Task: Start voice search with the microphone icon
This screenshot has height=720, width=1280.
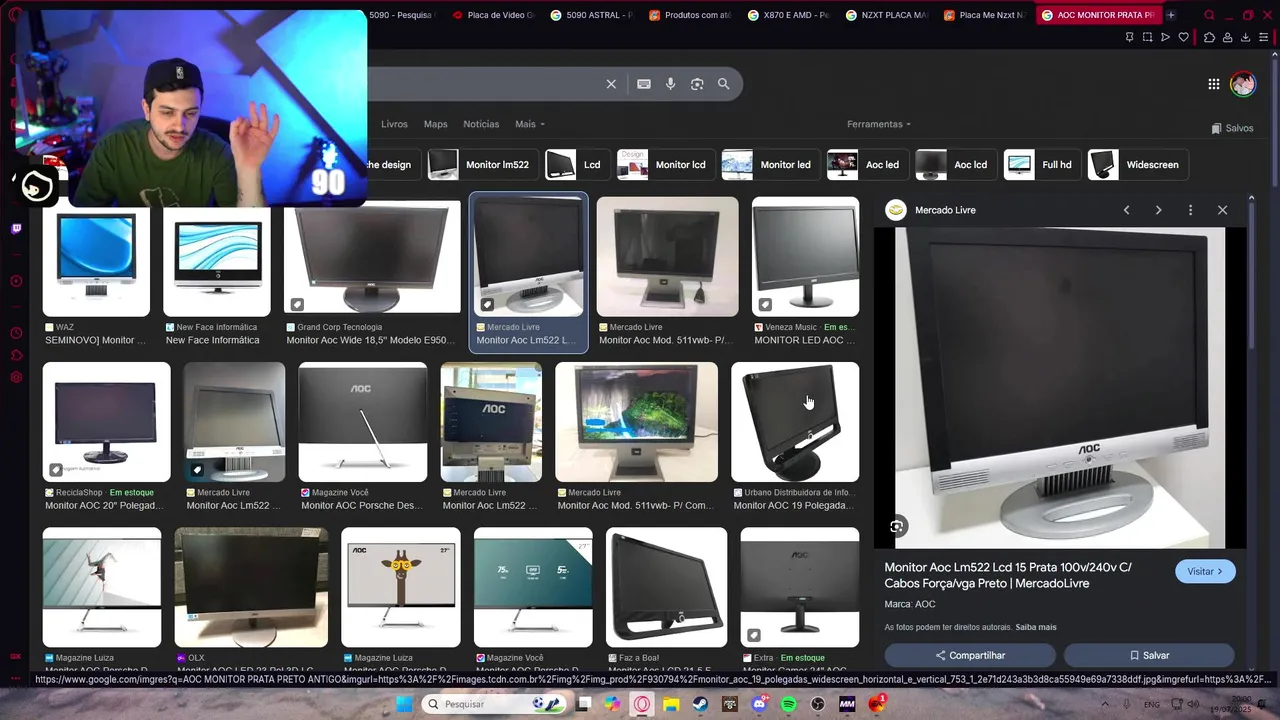Action: click(671, 84)
